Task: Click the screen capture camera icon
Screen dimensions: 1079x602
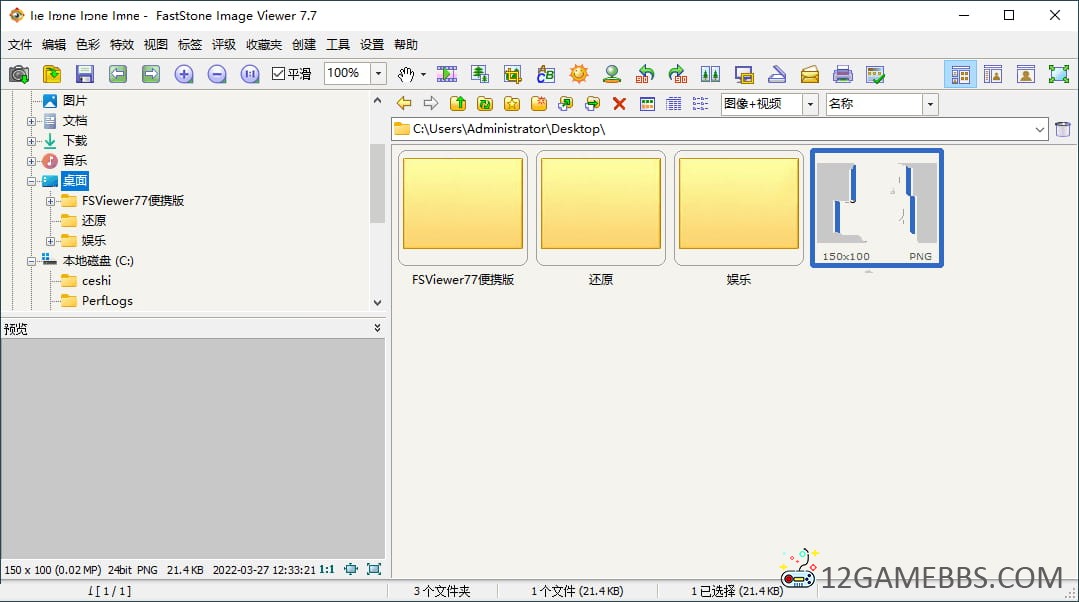Action: coord(19,74)
